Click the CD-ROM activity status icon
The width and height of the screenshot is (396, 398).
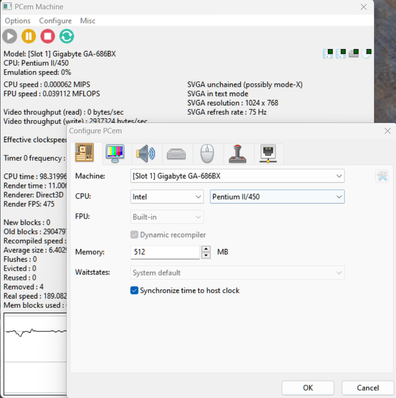pos(366,53)
